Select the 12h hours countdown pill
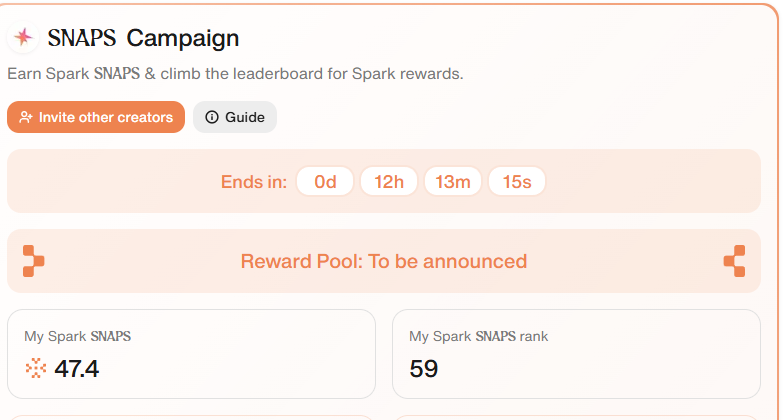 click(389, 181)
